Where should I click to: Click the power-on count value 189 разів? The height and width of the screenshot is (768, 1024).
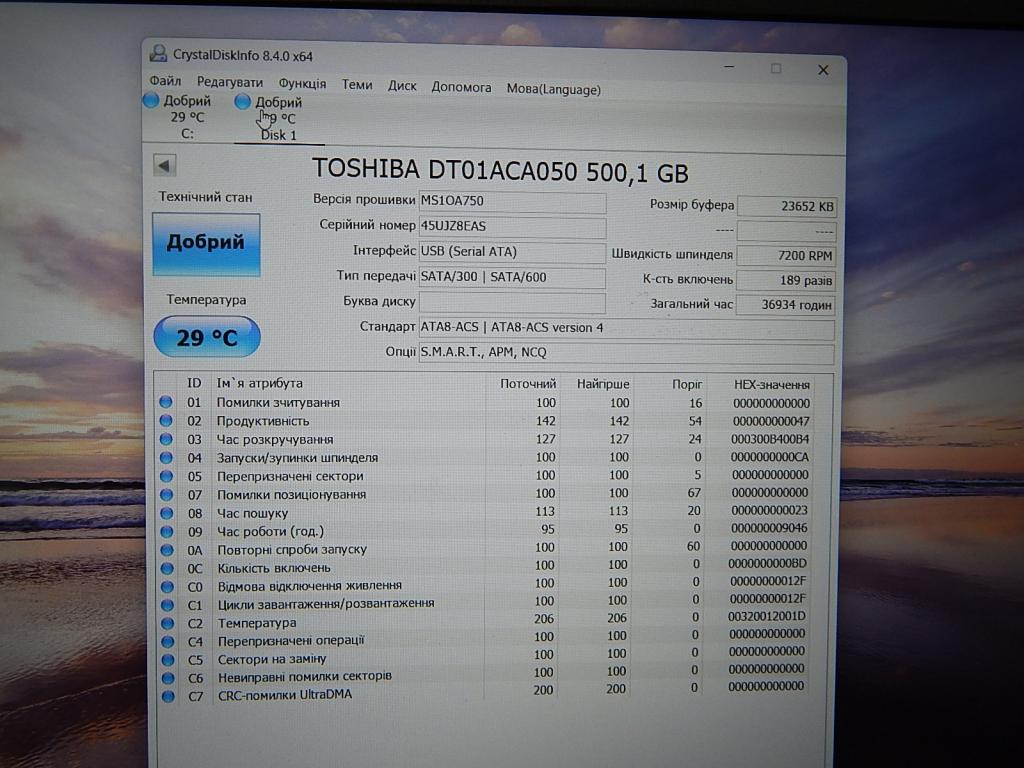786,281
